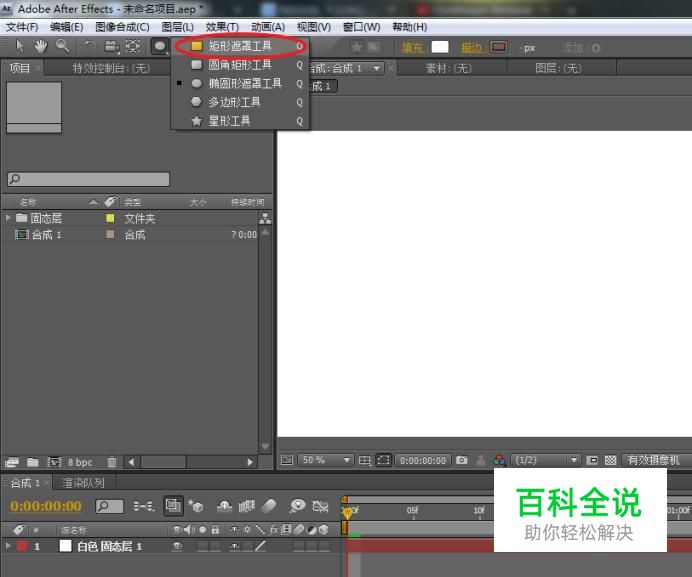The image size is (692, 577).
Task: Open the 视图(V) menu
Action: click(x=313, y=27)
